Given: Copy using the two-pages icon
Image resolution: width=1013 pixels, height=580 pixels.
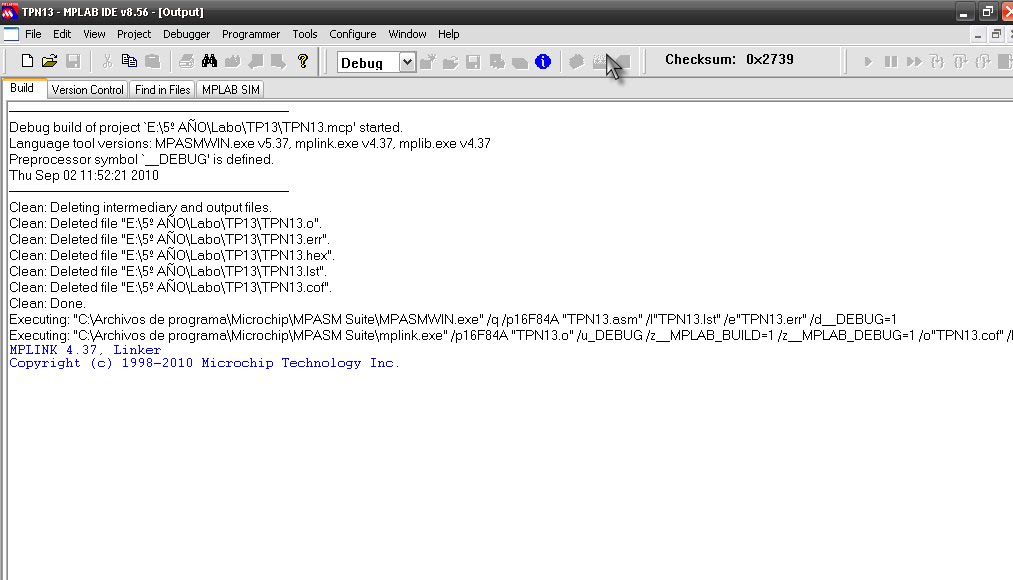Looking at the screenshot, I should pos(129,61).
